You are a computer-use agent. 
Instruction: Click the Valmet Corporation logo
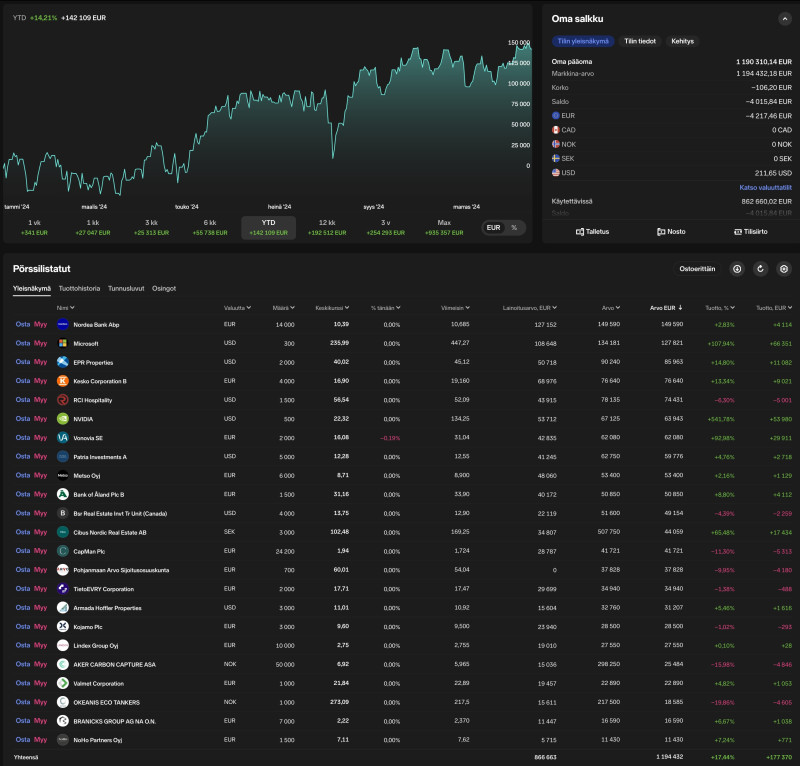(x=63, y=683)
